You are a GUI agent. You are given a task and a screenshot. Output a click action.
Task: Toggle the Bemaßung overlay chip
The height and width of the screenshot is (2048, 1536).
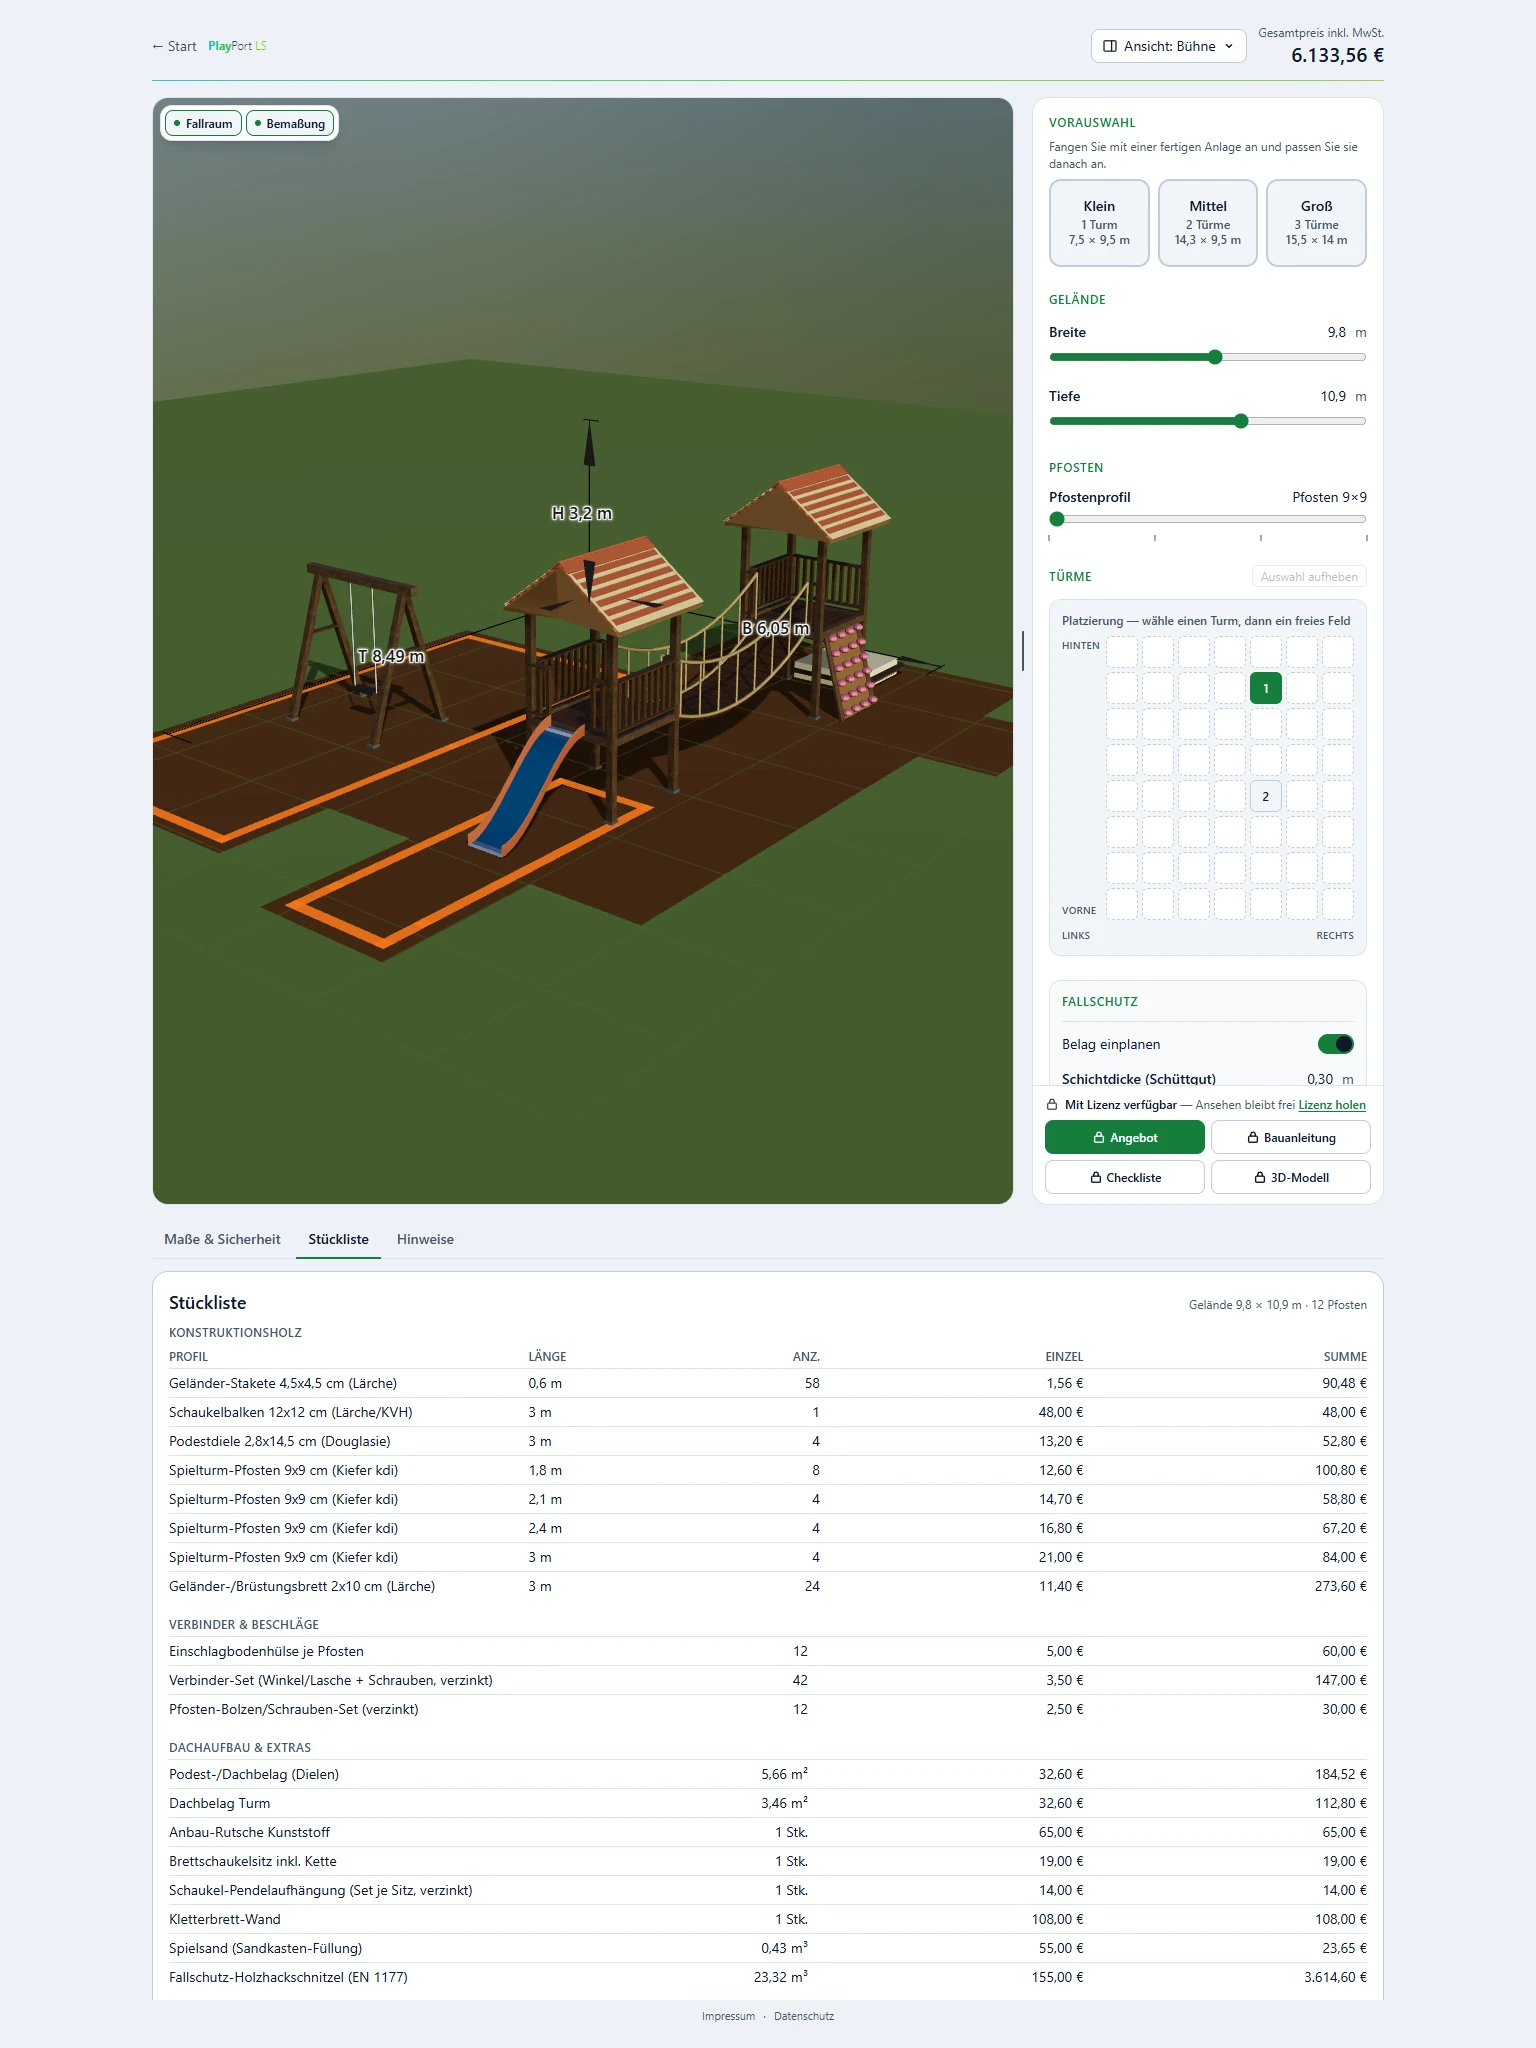(290, 124)
